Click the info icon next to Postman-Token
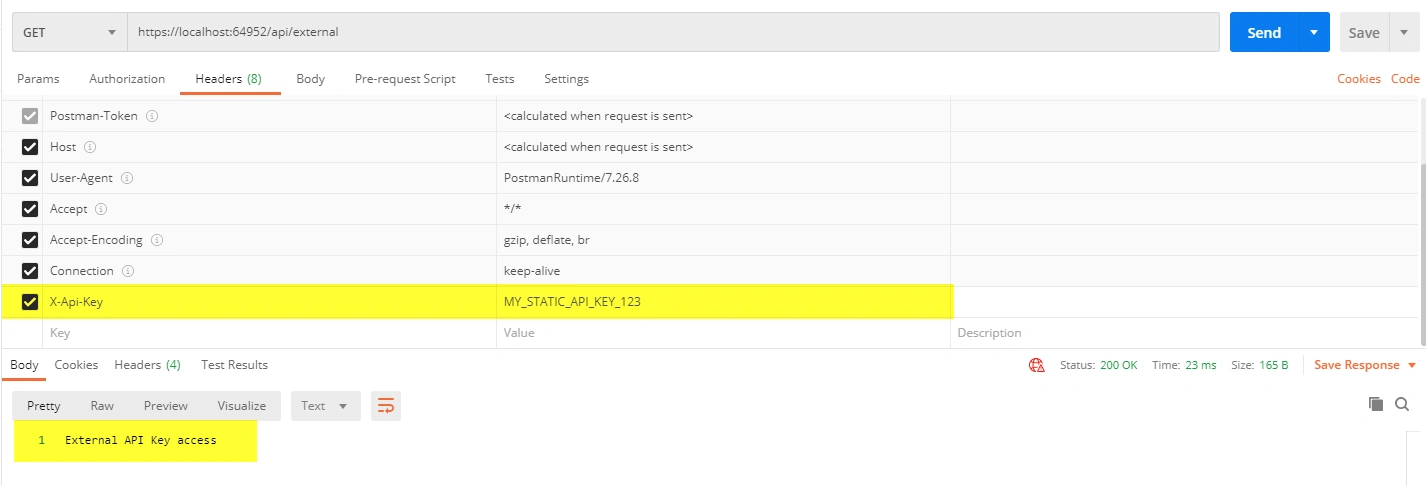The image size is (1426, 486). (153, 116)
